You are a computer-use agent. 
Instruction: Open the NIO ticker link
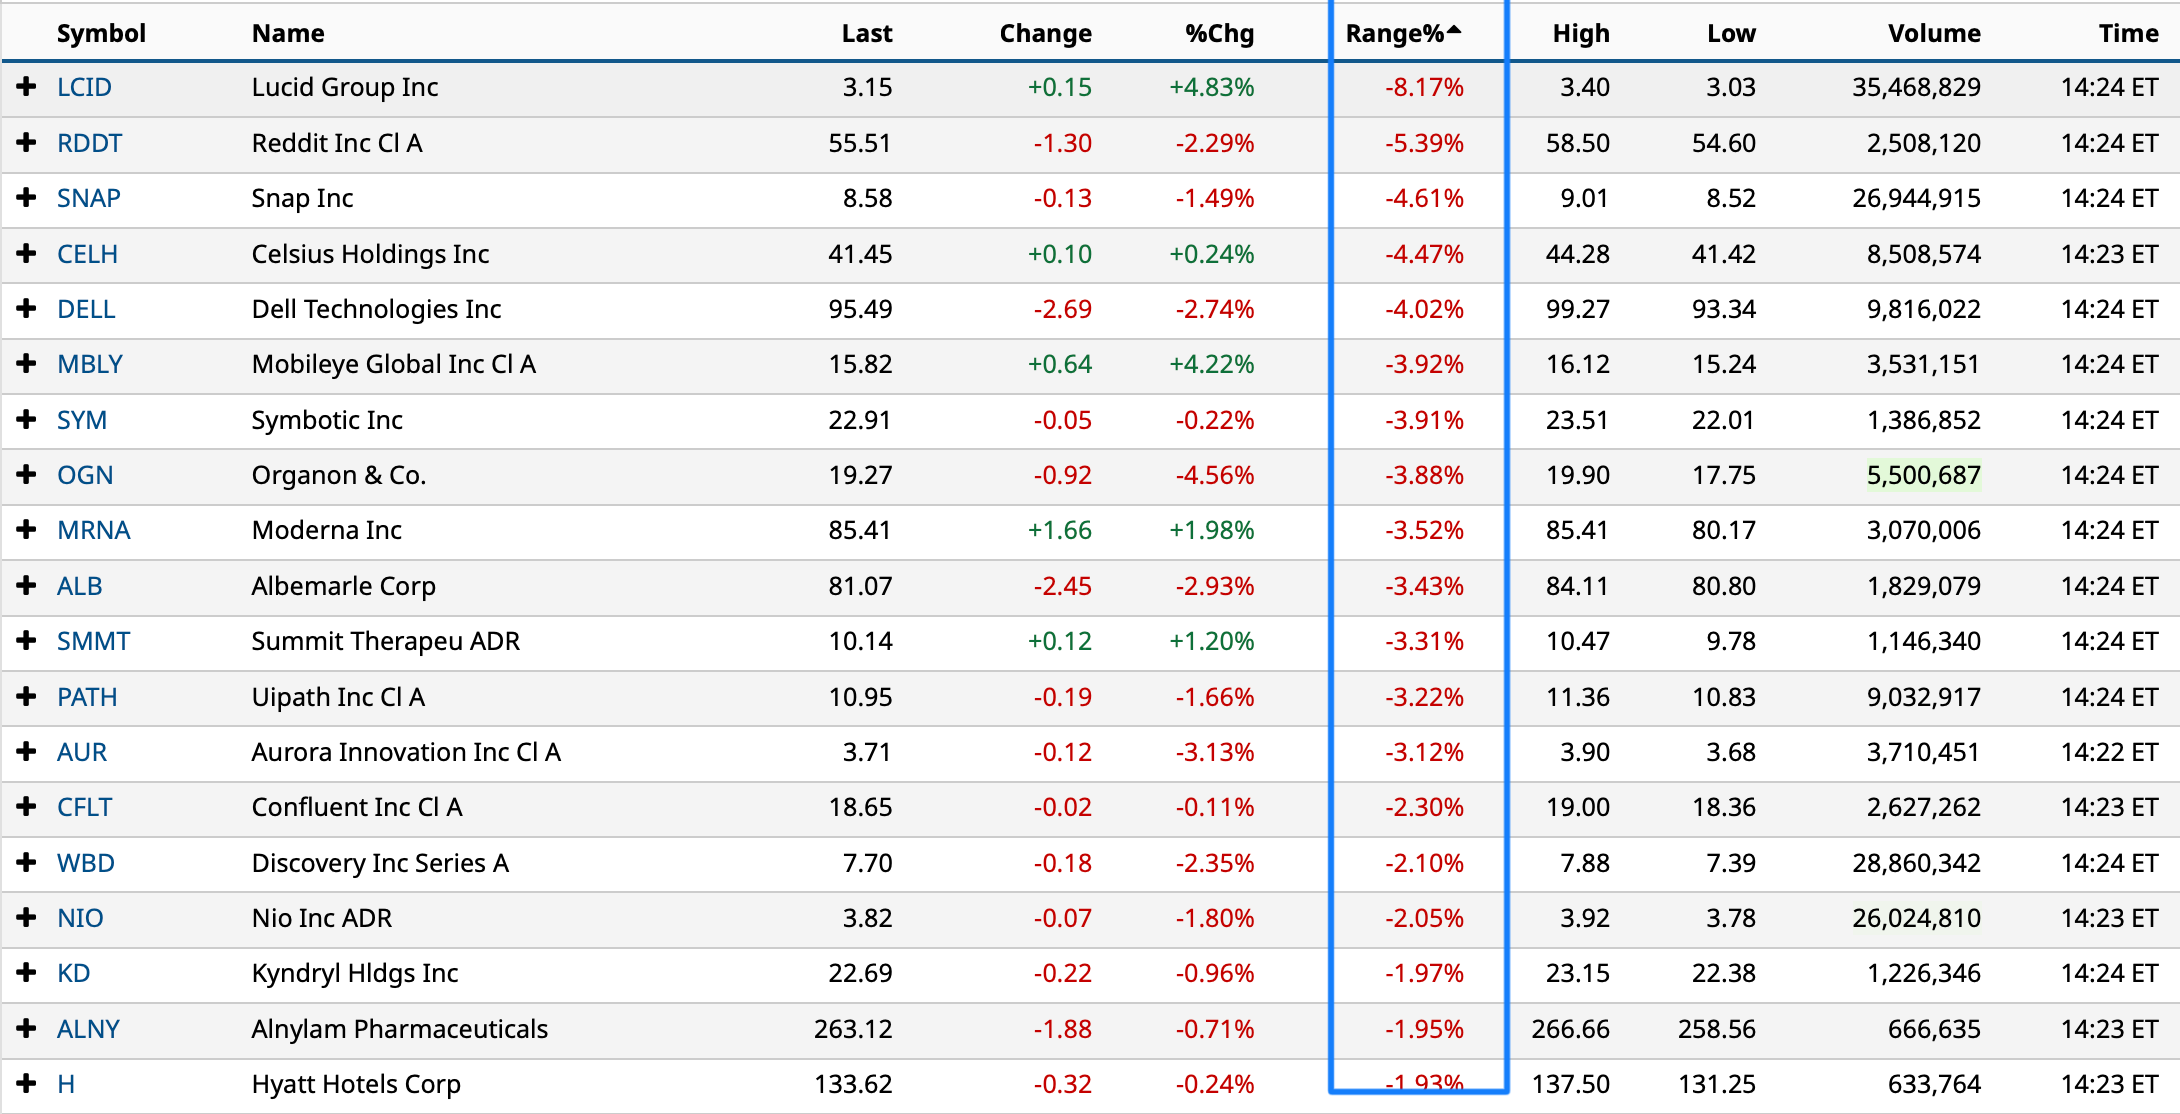(x=80, y=918)
